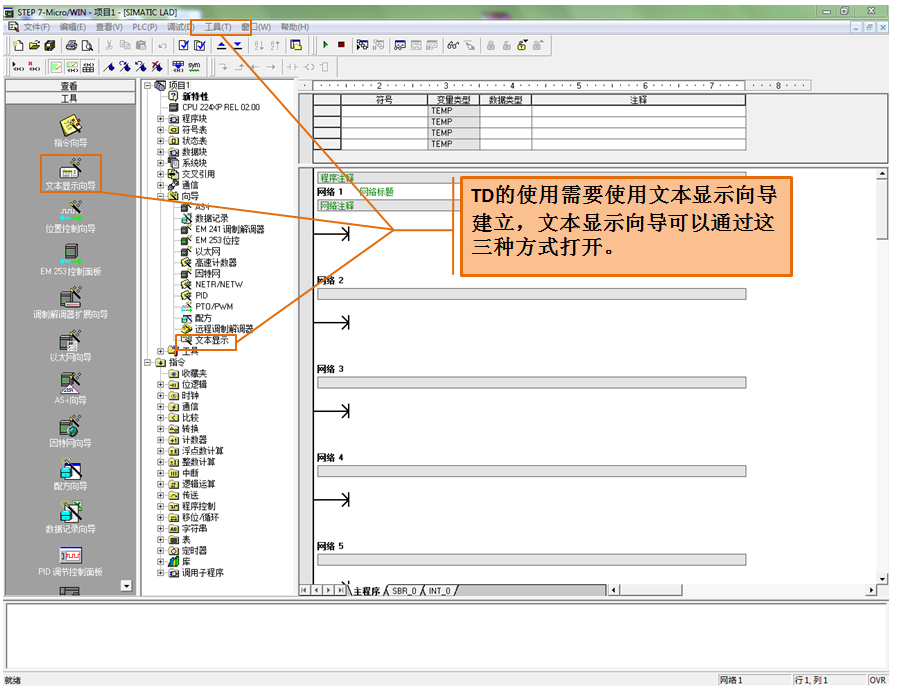Expand the 定时器 instruction folder
906x695 pixels.
click(x=161, y=551)
